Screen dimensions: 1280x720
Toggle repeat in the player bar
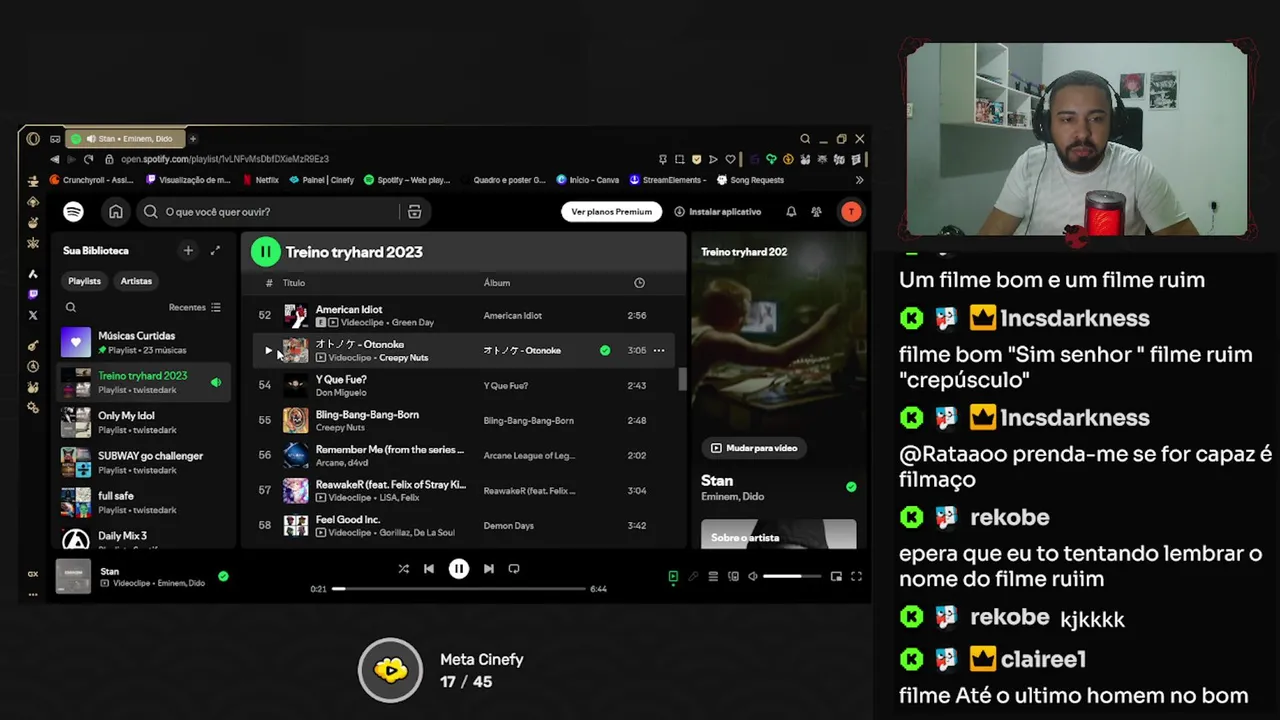click(514, 569)
